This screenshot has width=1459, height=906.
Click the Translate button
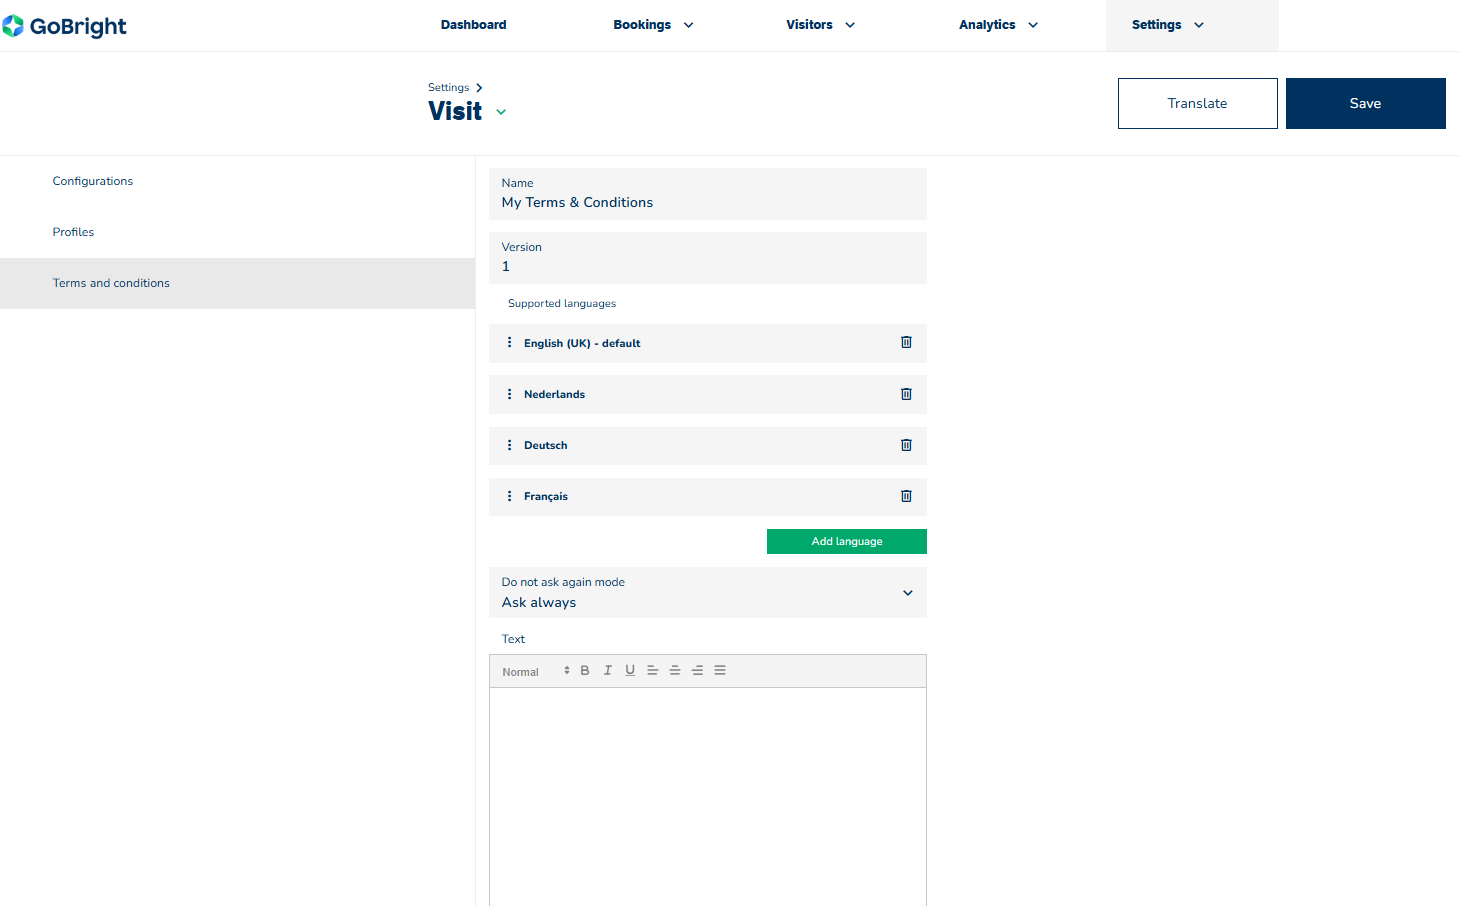(1197, 103)
